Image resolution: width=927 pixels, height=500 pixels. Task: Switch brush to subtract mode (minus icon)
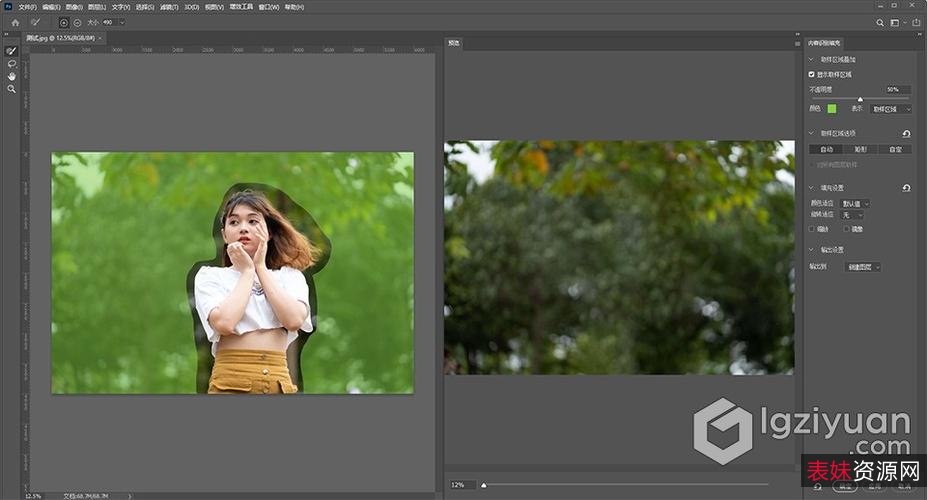(78, 22)
